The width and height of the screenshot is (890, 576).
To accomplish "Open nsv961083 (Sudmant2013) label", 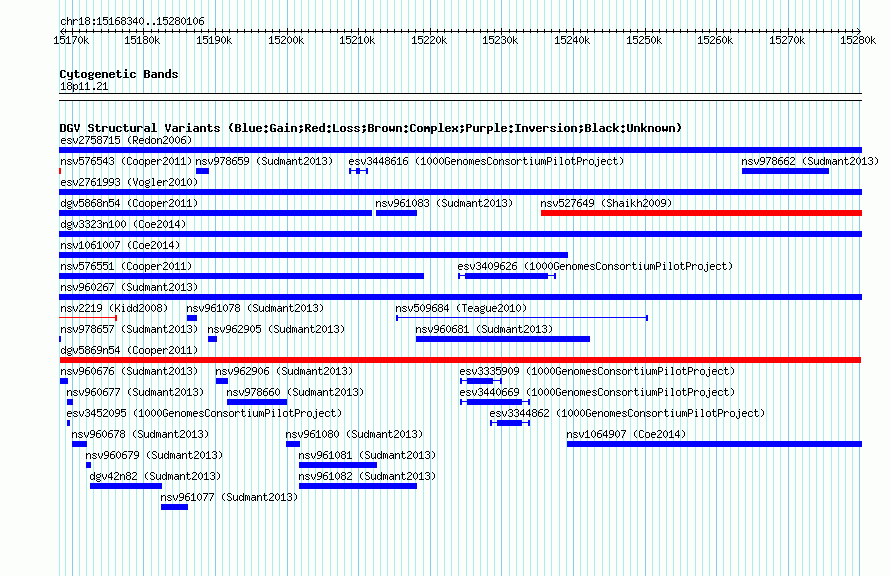I will [444, 203].
